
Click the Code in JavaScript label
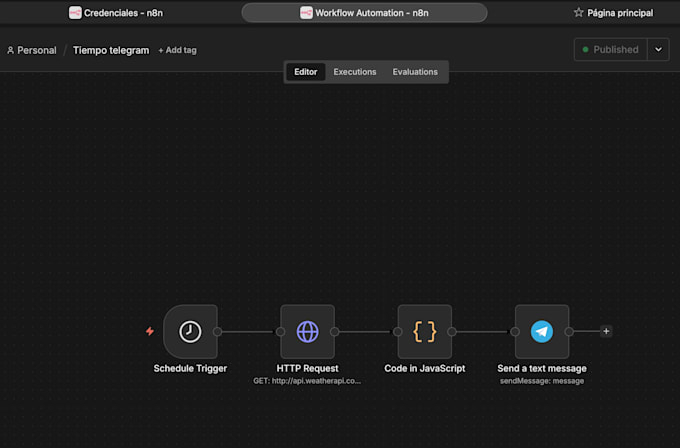[x=425, y=368]
